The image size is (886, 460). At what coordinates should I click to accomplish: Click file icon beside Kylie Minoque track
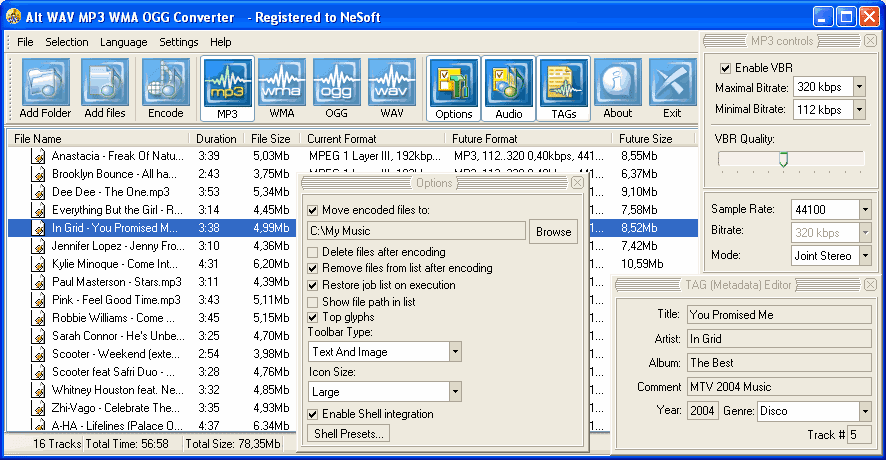coord(38,264)
